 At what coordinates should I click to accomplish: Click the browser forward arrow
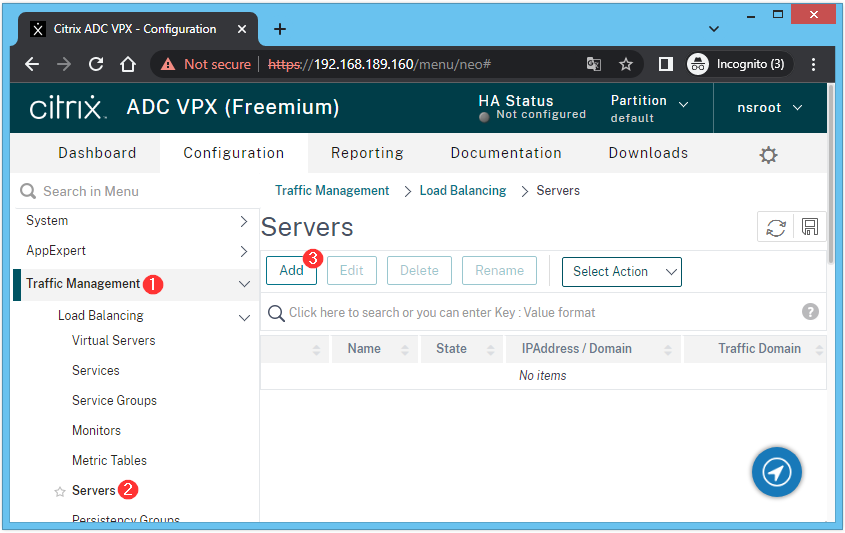[x=64, y=65]
